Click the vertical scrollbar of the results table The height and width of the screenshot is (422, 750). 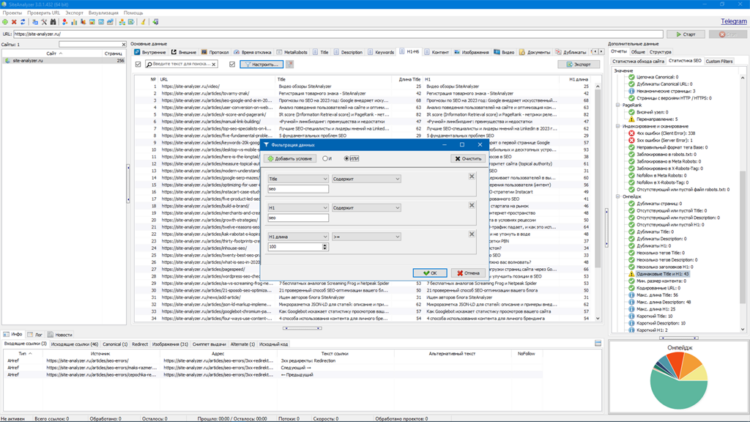[x=598, y=177]
